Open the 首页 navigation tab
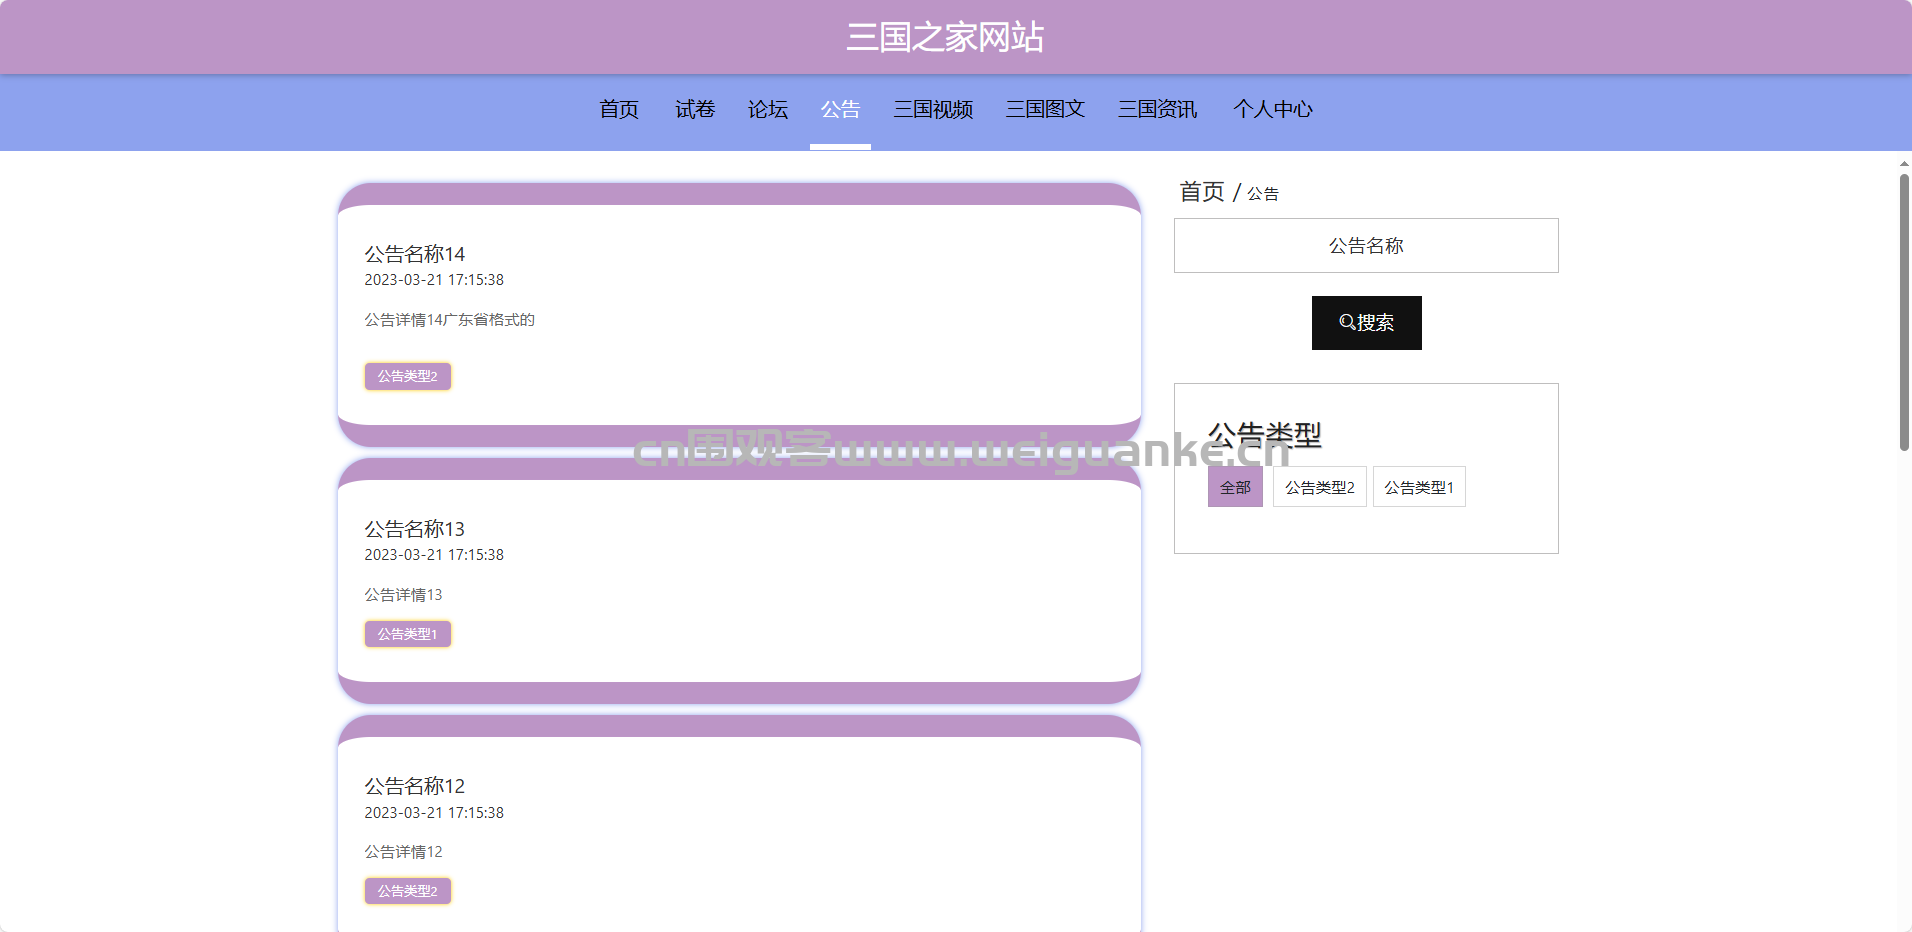1912x932 pixels. tap(618, 110)
